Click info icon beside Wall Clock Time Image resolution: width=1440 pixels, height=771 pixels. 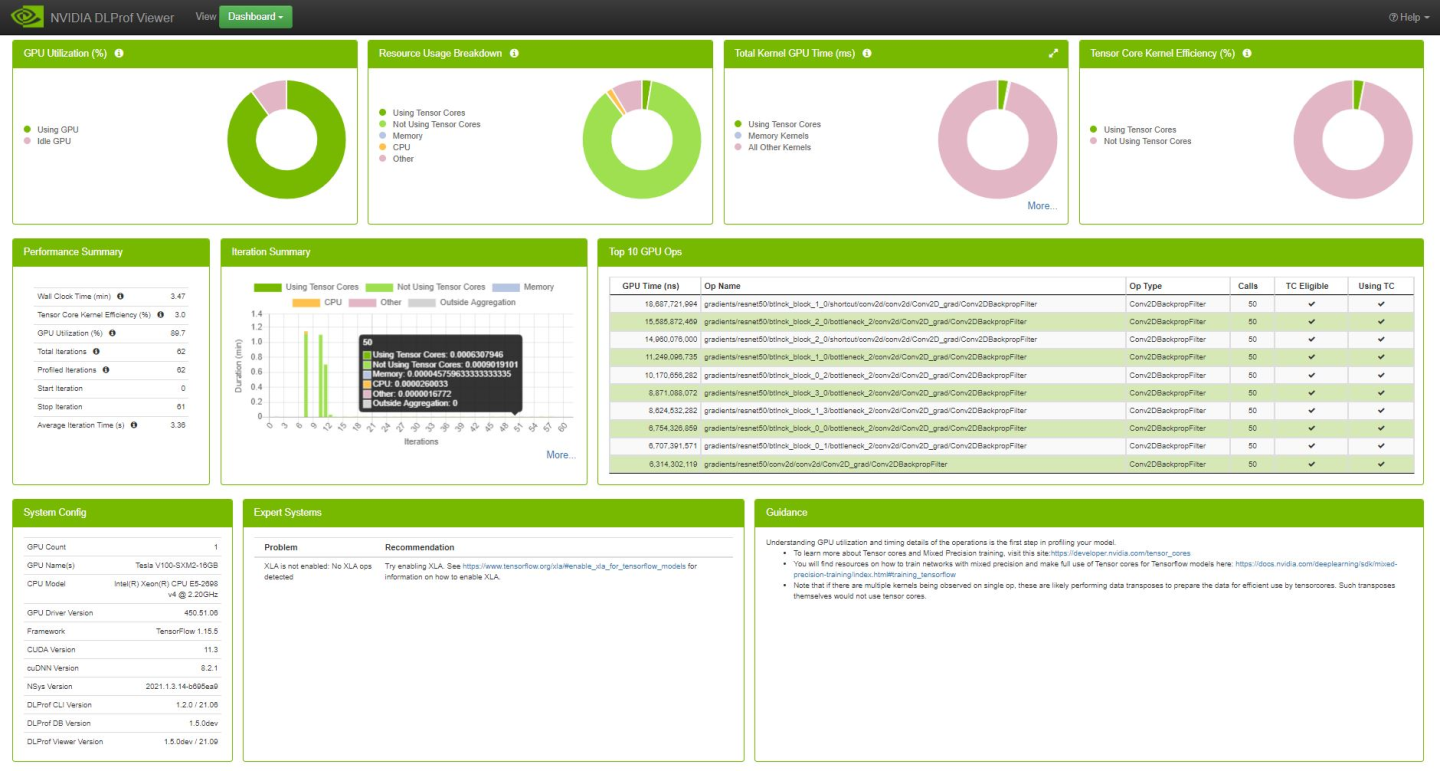pyautogui.click(x=120, y=296)
